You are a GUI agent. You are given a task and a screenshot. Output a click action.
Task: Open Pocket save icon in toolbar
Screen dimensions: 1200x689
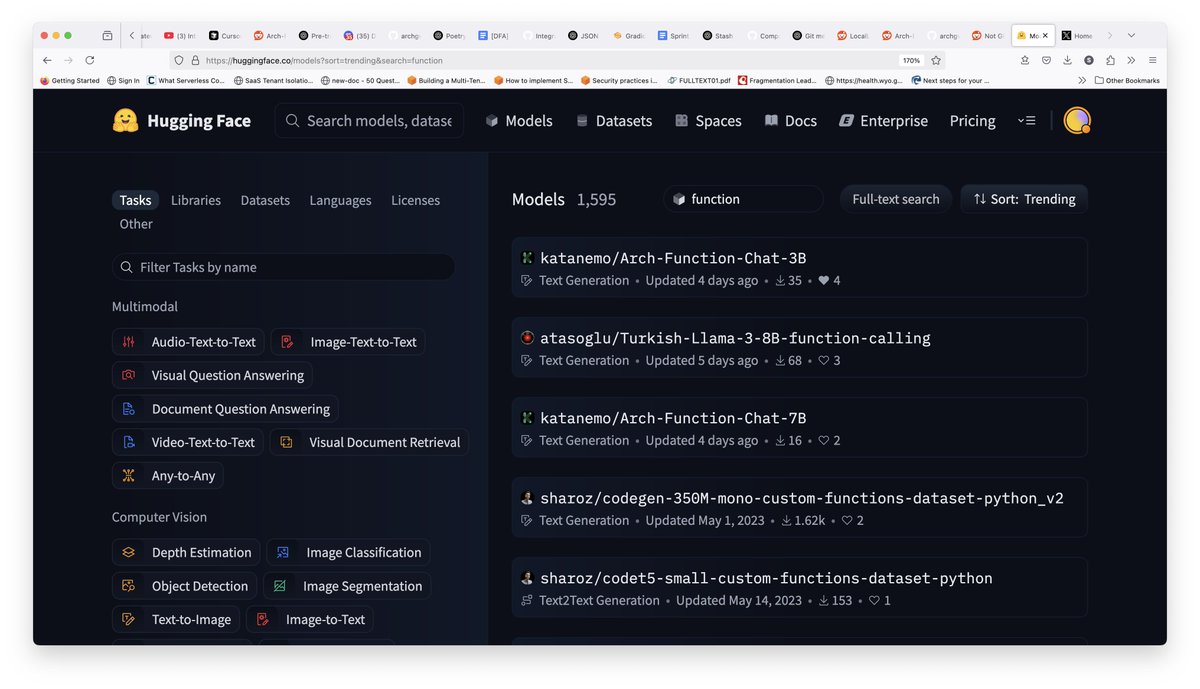[x=1046, y=60]
